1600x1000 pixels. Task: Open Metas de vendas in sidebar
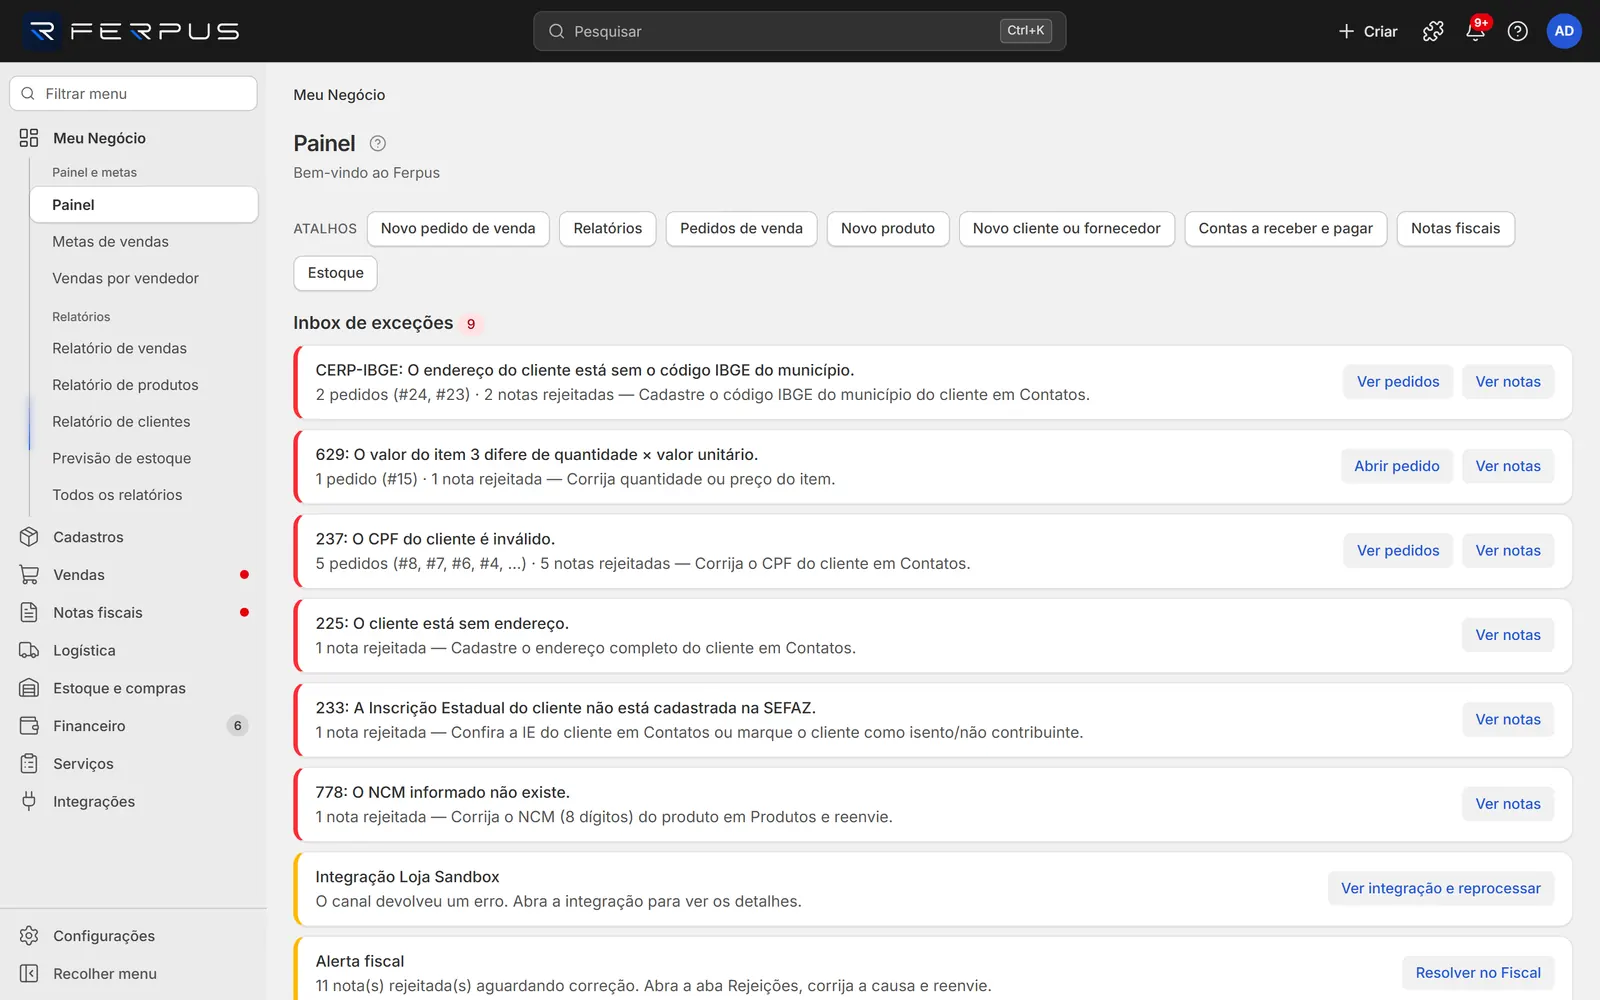pos(143,242)
